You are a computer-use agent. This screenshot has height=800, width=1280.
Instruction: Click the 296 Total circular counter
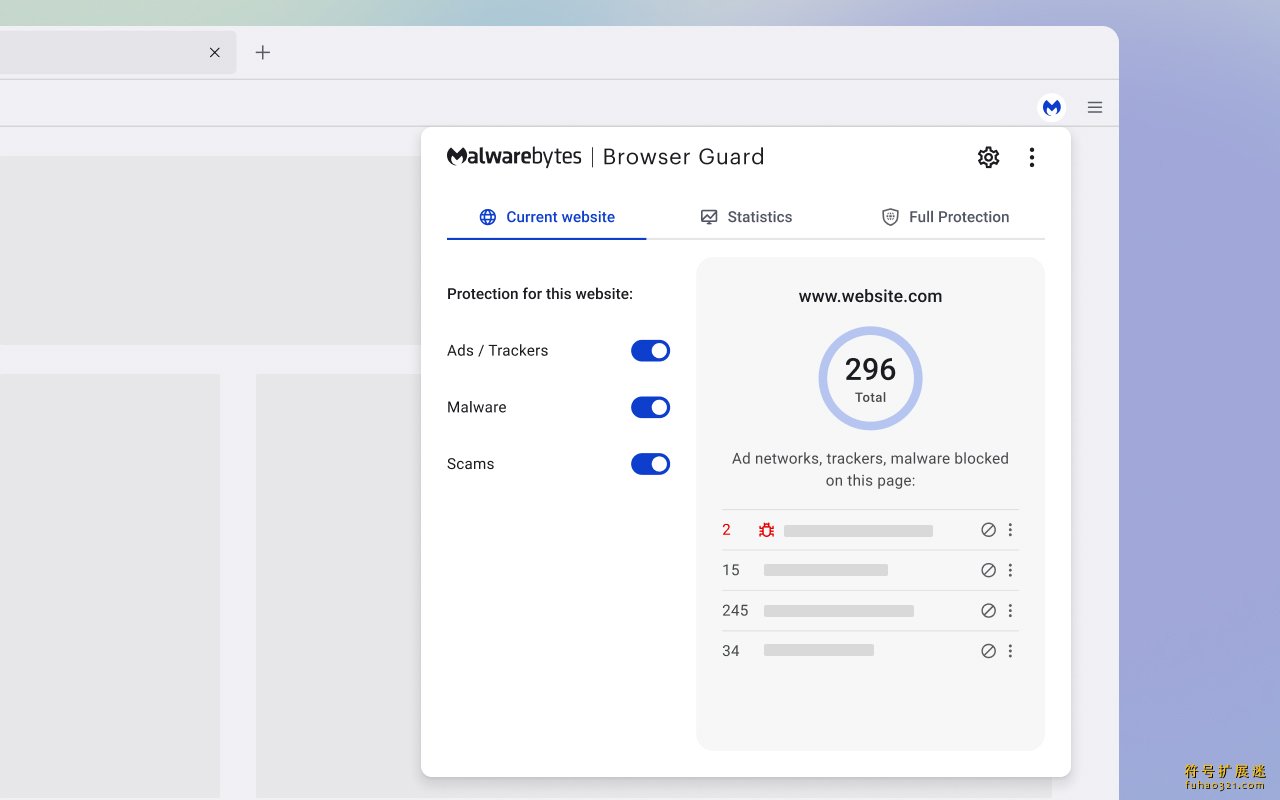(x=870, y=378)
